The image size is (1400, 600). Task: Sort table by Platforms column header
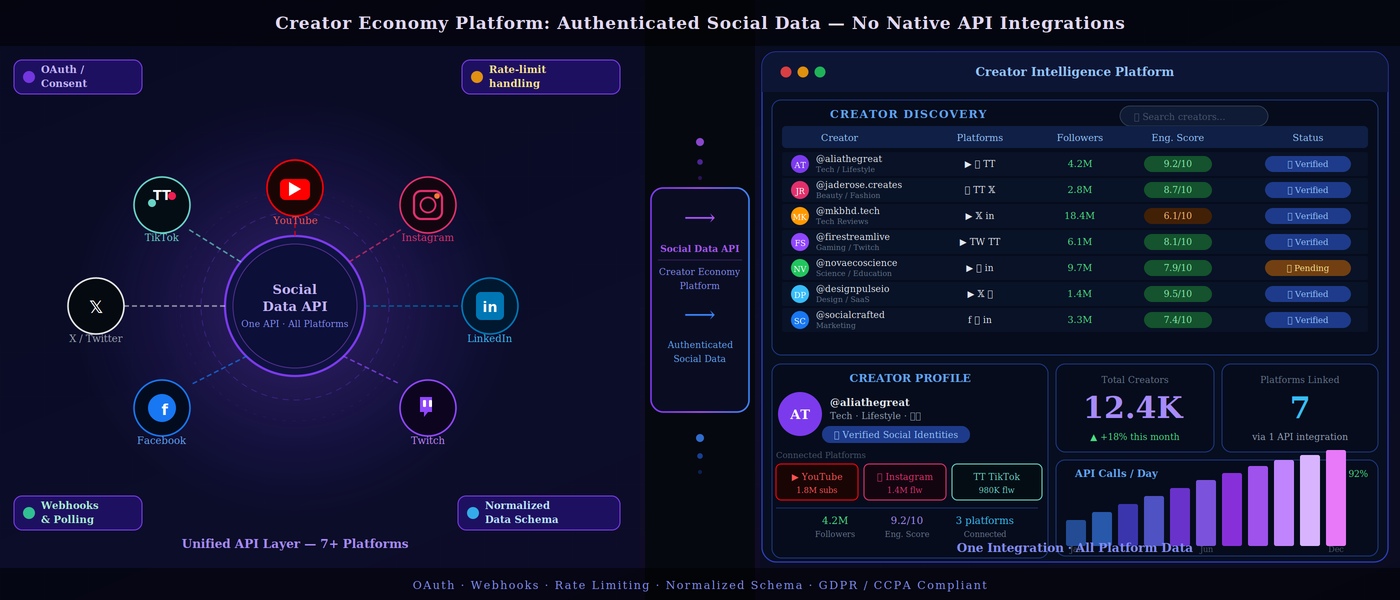(x=980, y=138)
